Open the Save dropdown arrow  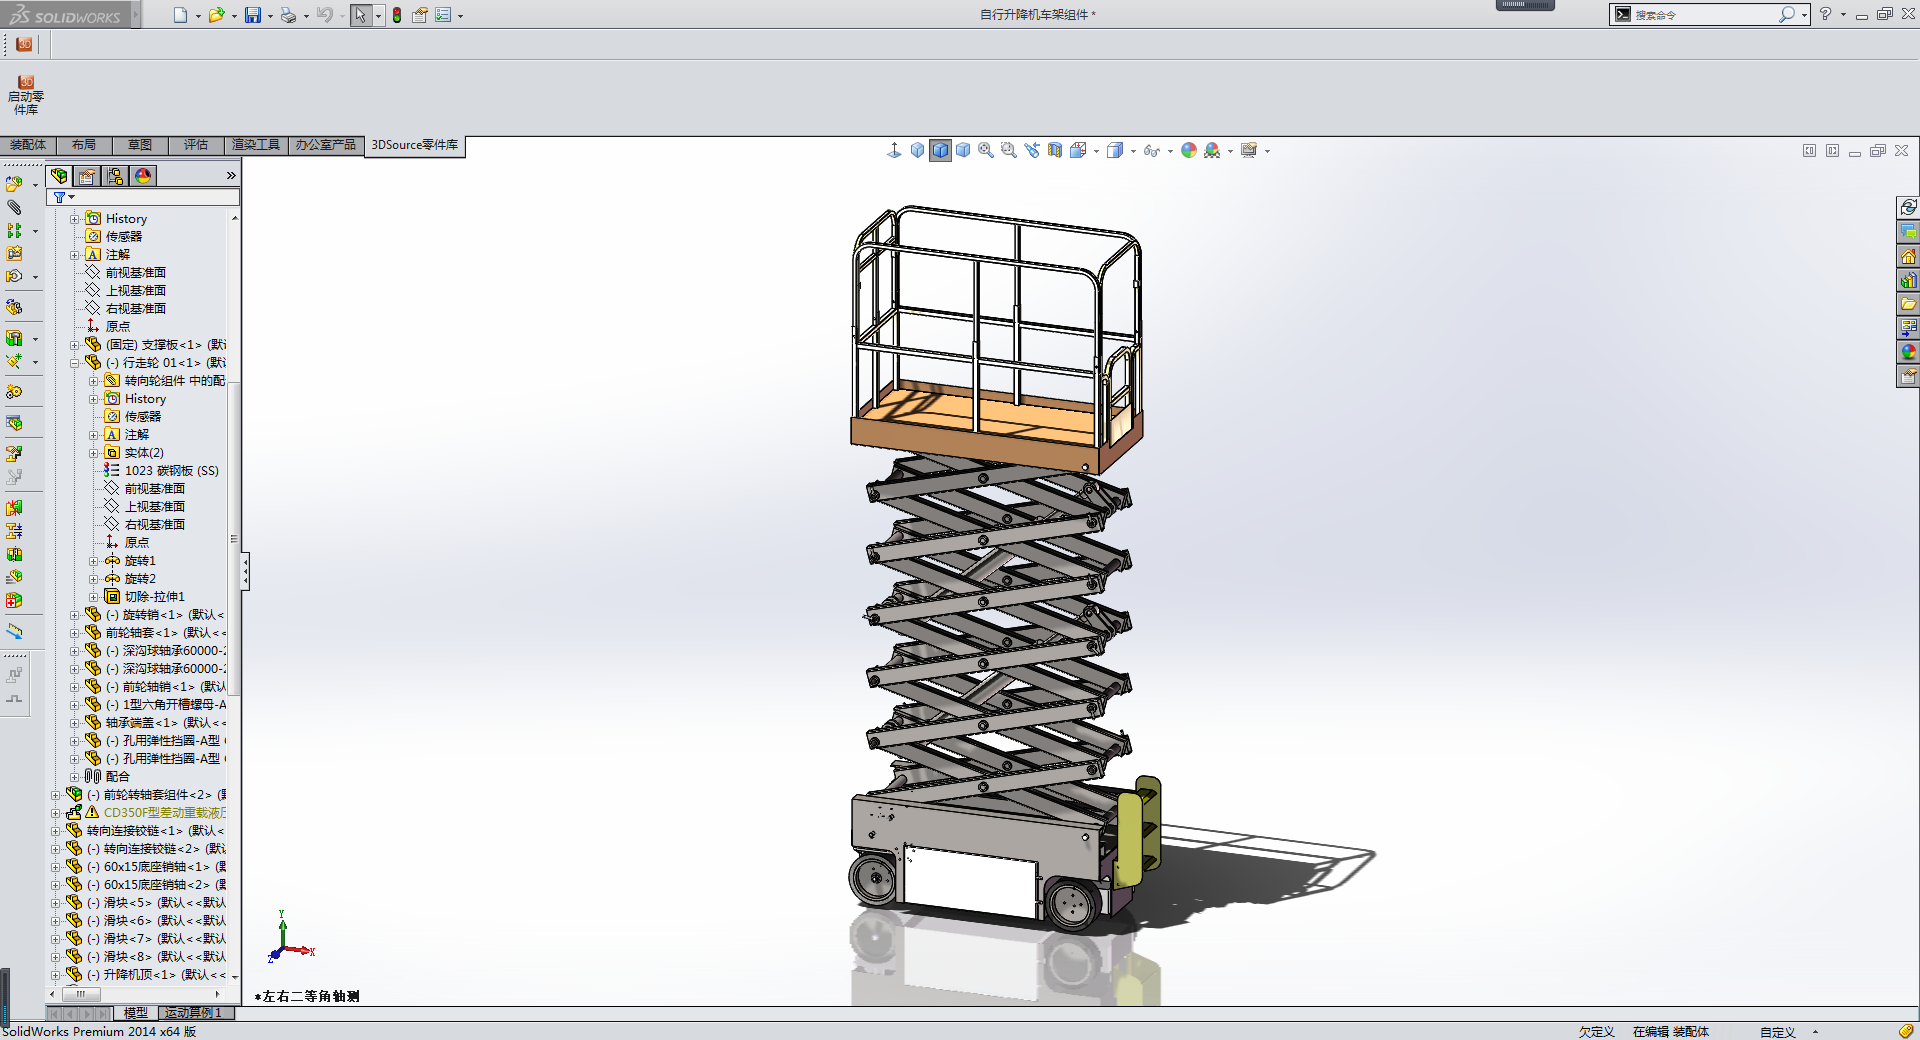tap(270, 16)
